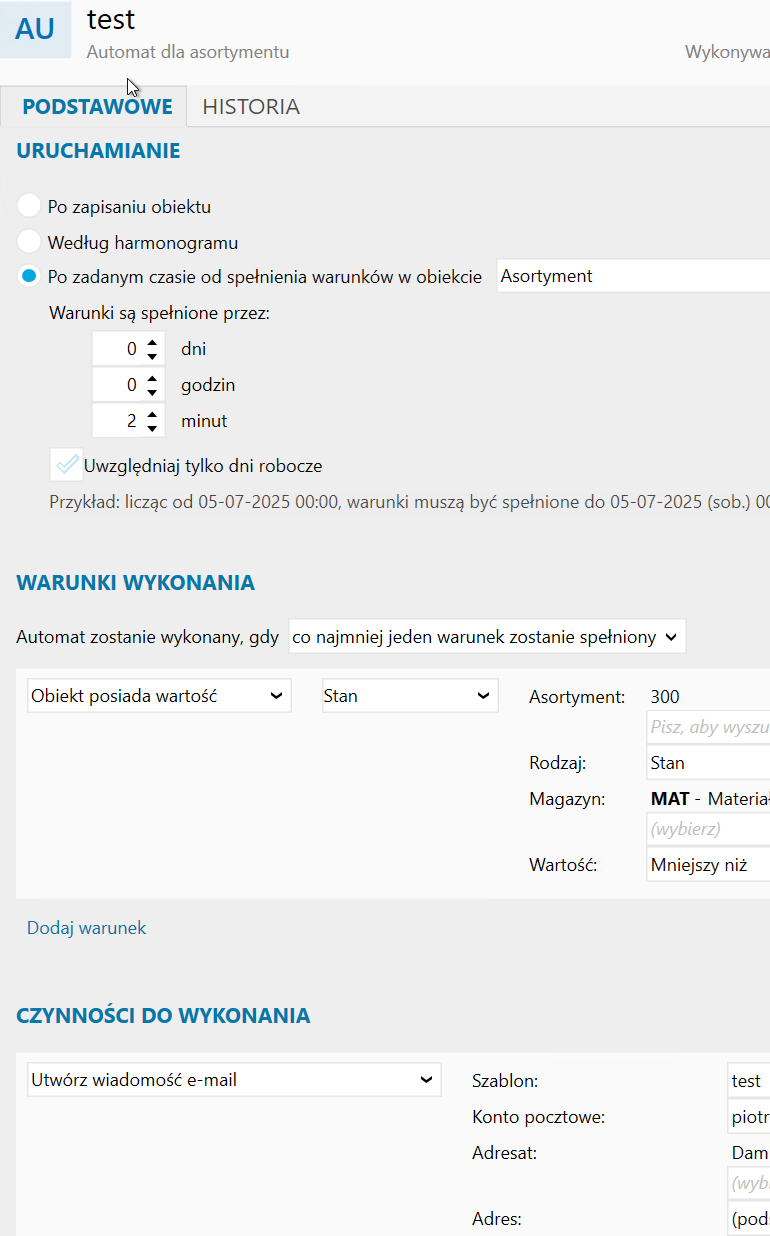The height and width of the screenshot is (1236, 770).
Task: Decrease the dni spinner value
Action: [152, 356]
